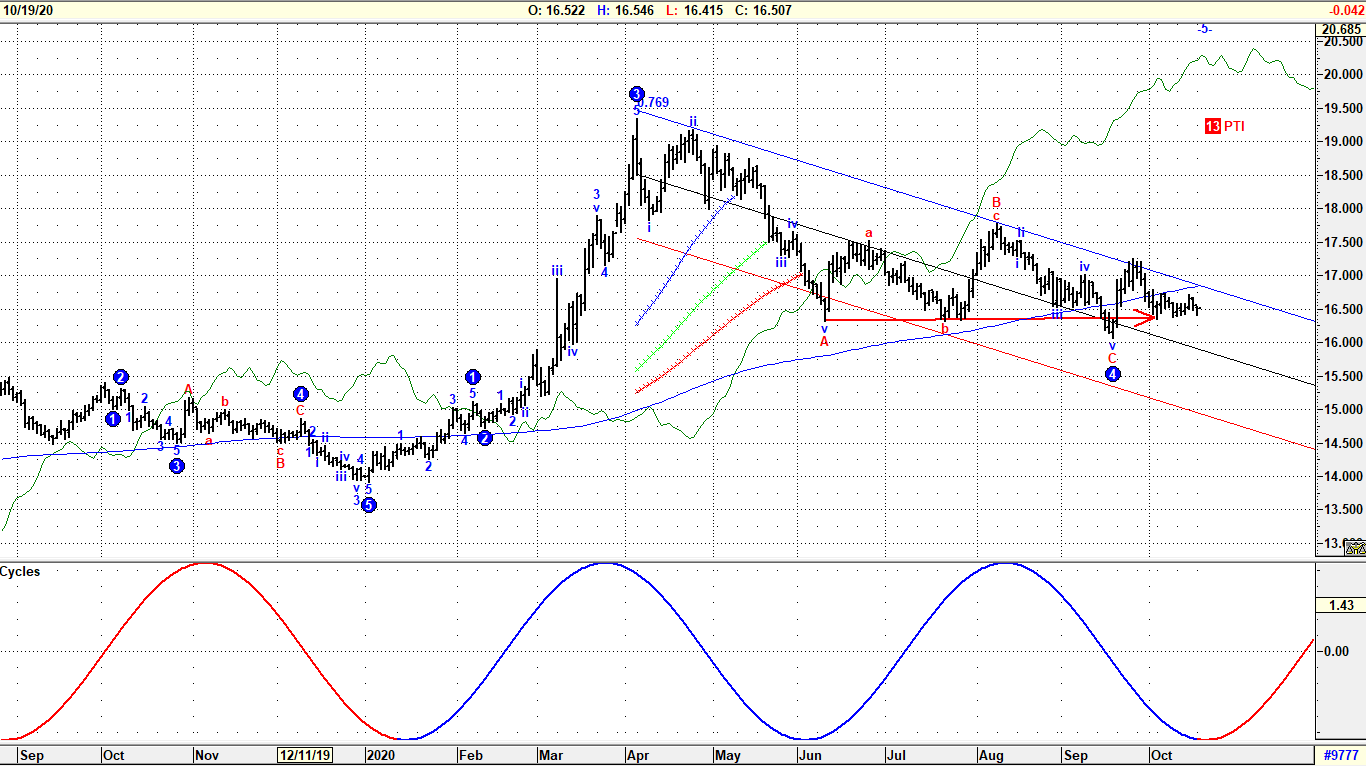
Task: Click the circled wave 5 marker near 2020
Action: [368, 505]
